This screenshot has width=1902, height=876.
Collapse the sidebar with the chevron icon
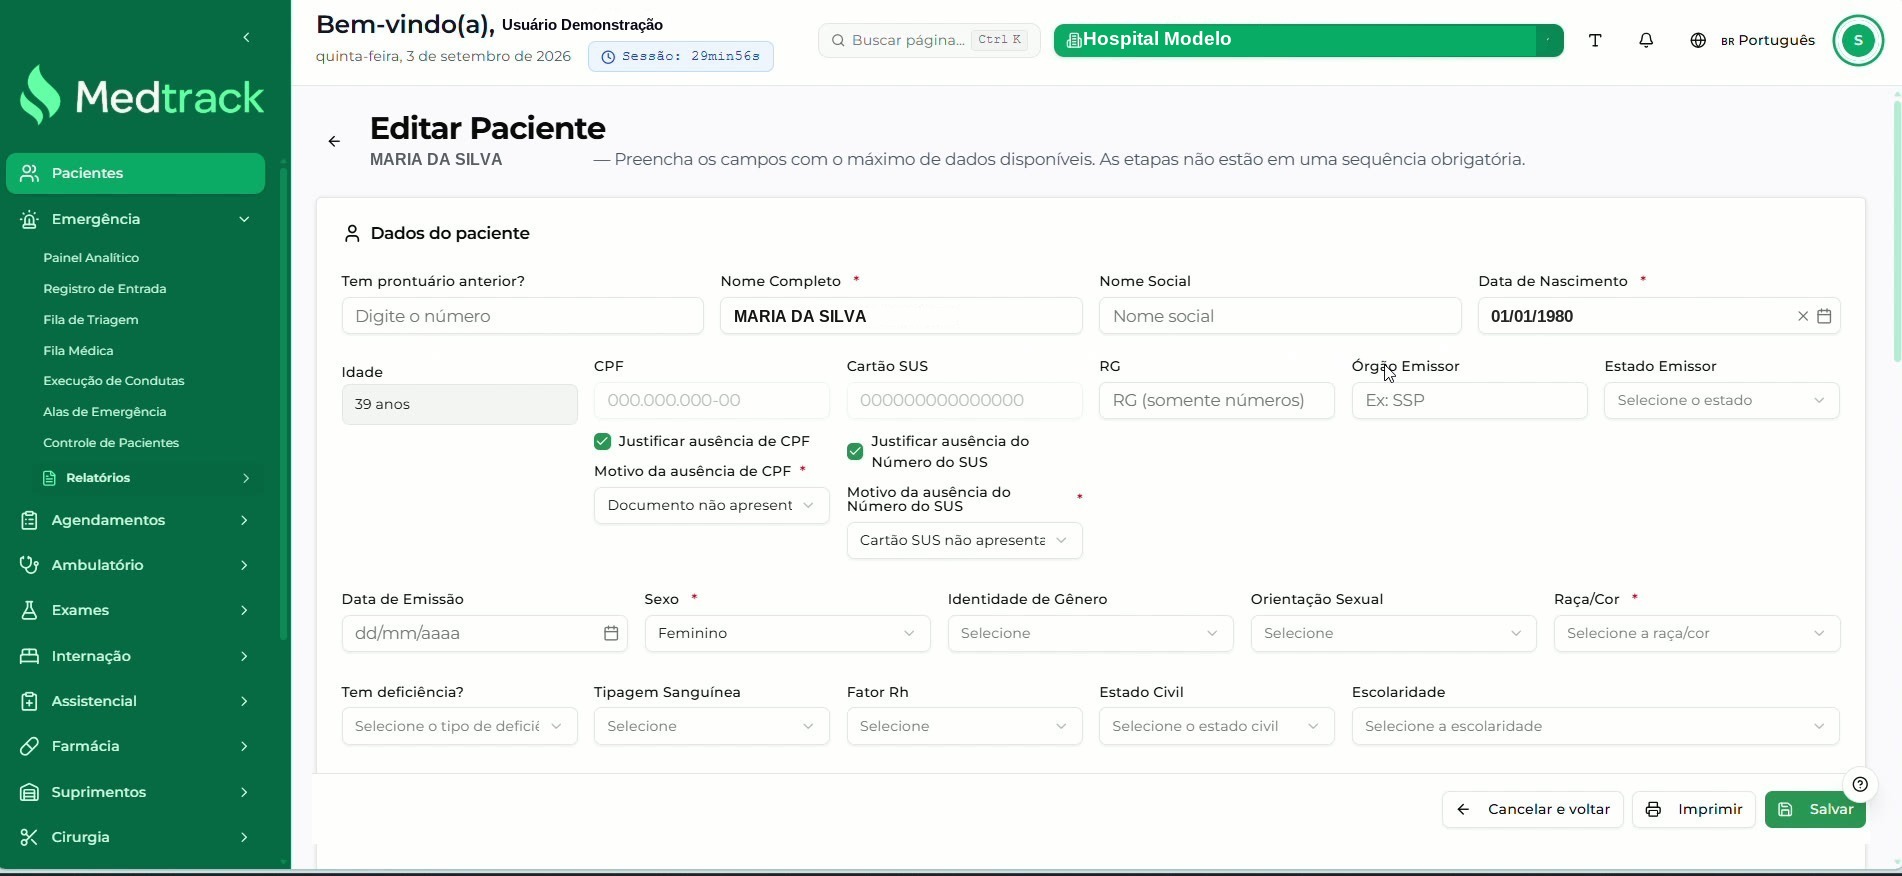(246, 38)
